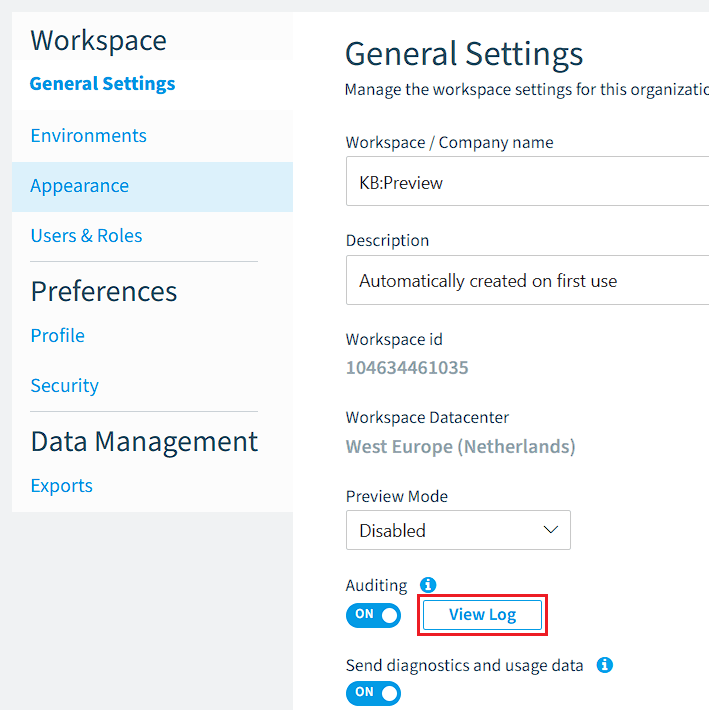Turn off the Auditing toggle

click(373, 615)
